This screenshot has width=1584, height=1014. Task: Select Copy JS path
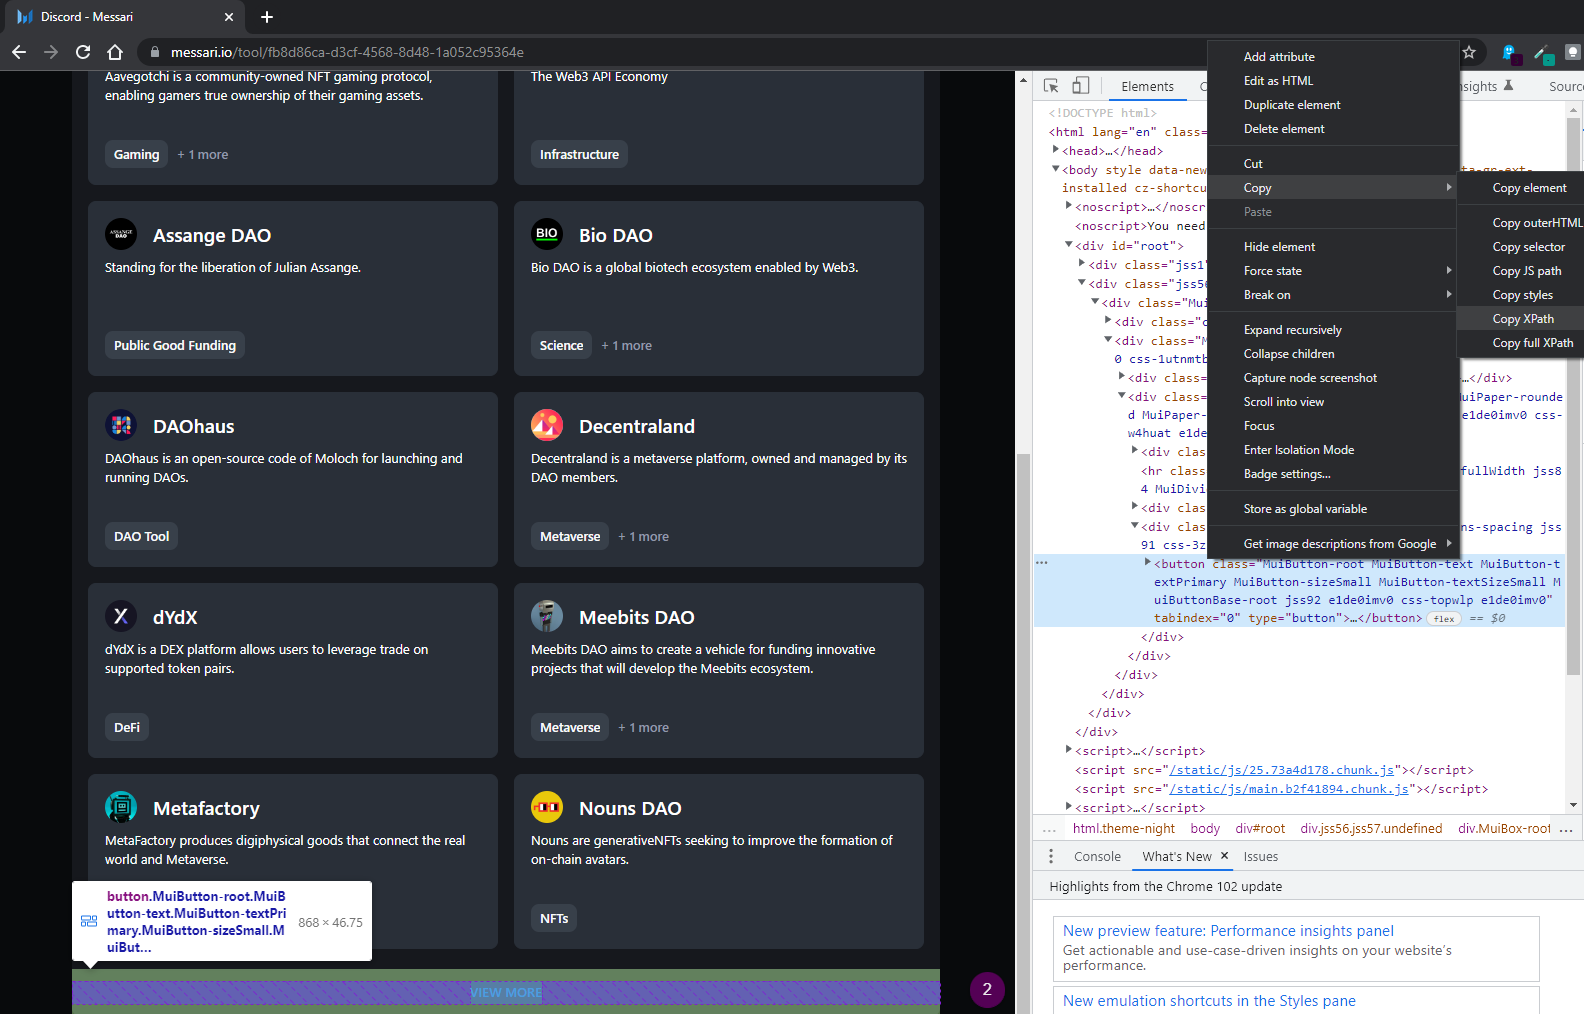(1522, 271)
